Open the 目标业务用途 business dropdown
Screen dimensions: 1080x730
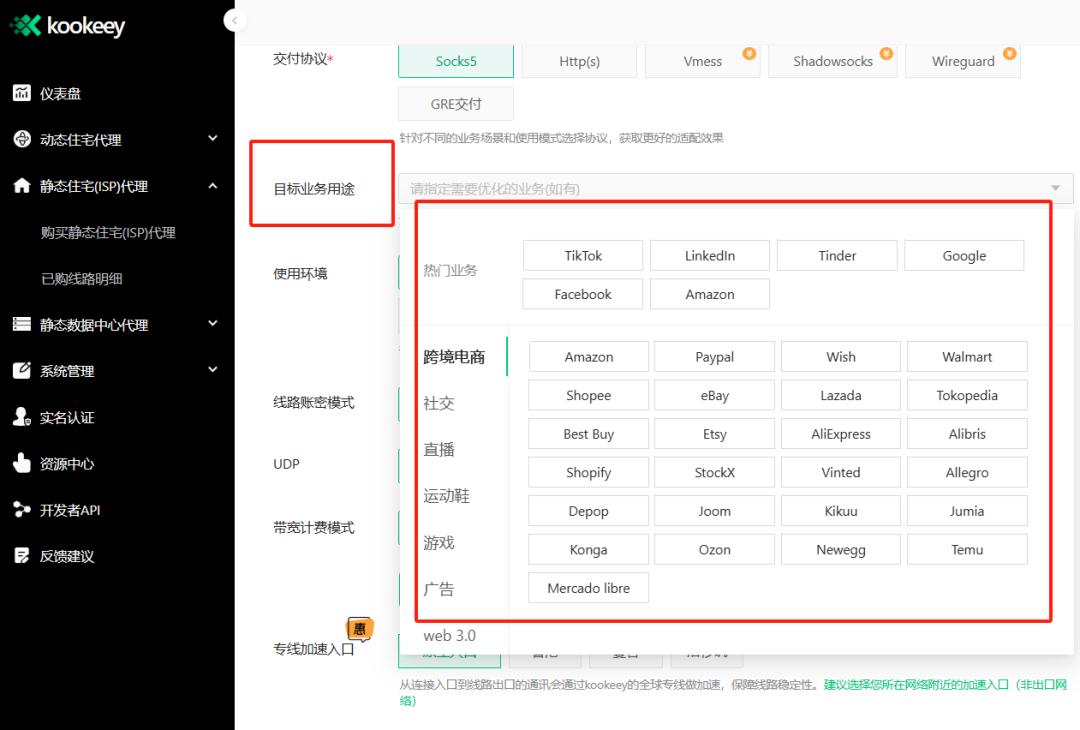736,189
